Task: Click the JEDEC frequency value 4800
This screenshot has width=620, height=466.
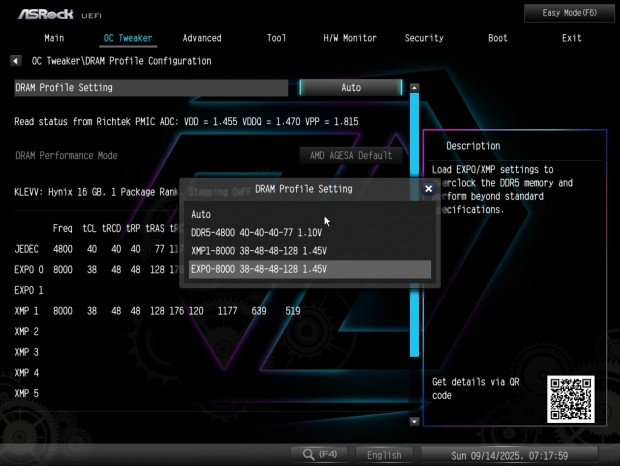Action: pos(63,249)
